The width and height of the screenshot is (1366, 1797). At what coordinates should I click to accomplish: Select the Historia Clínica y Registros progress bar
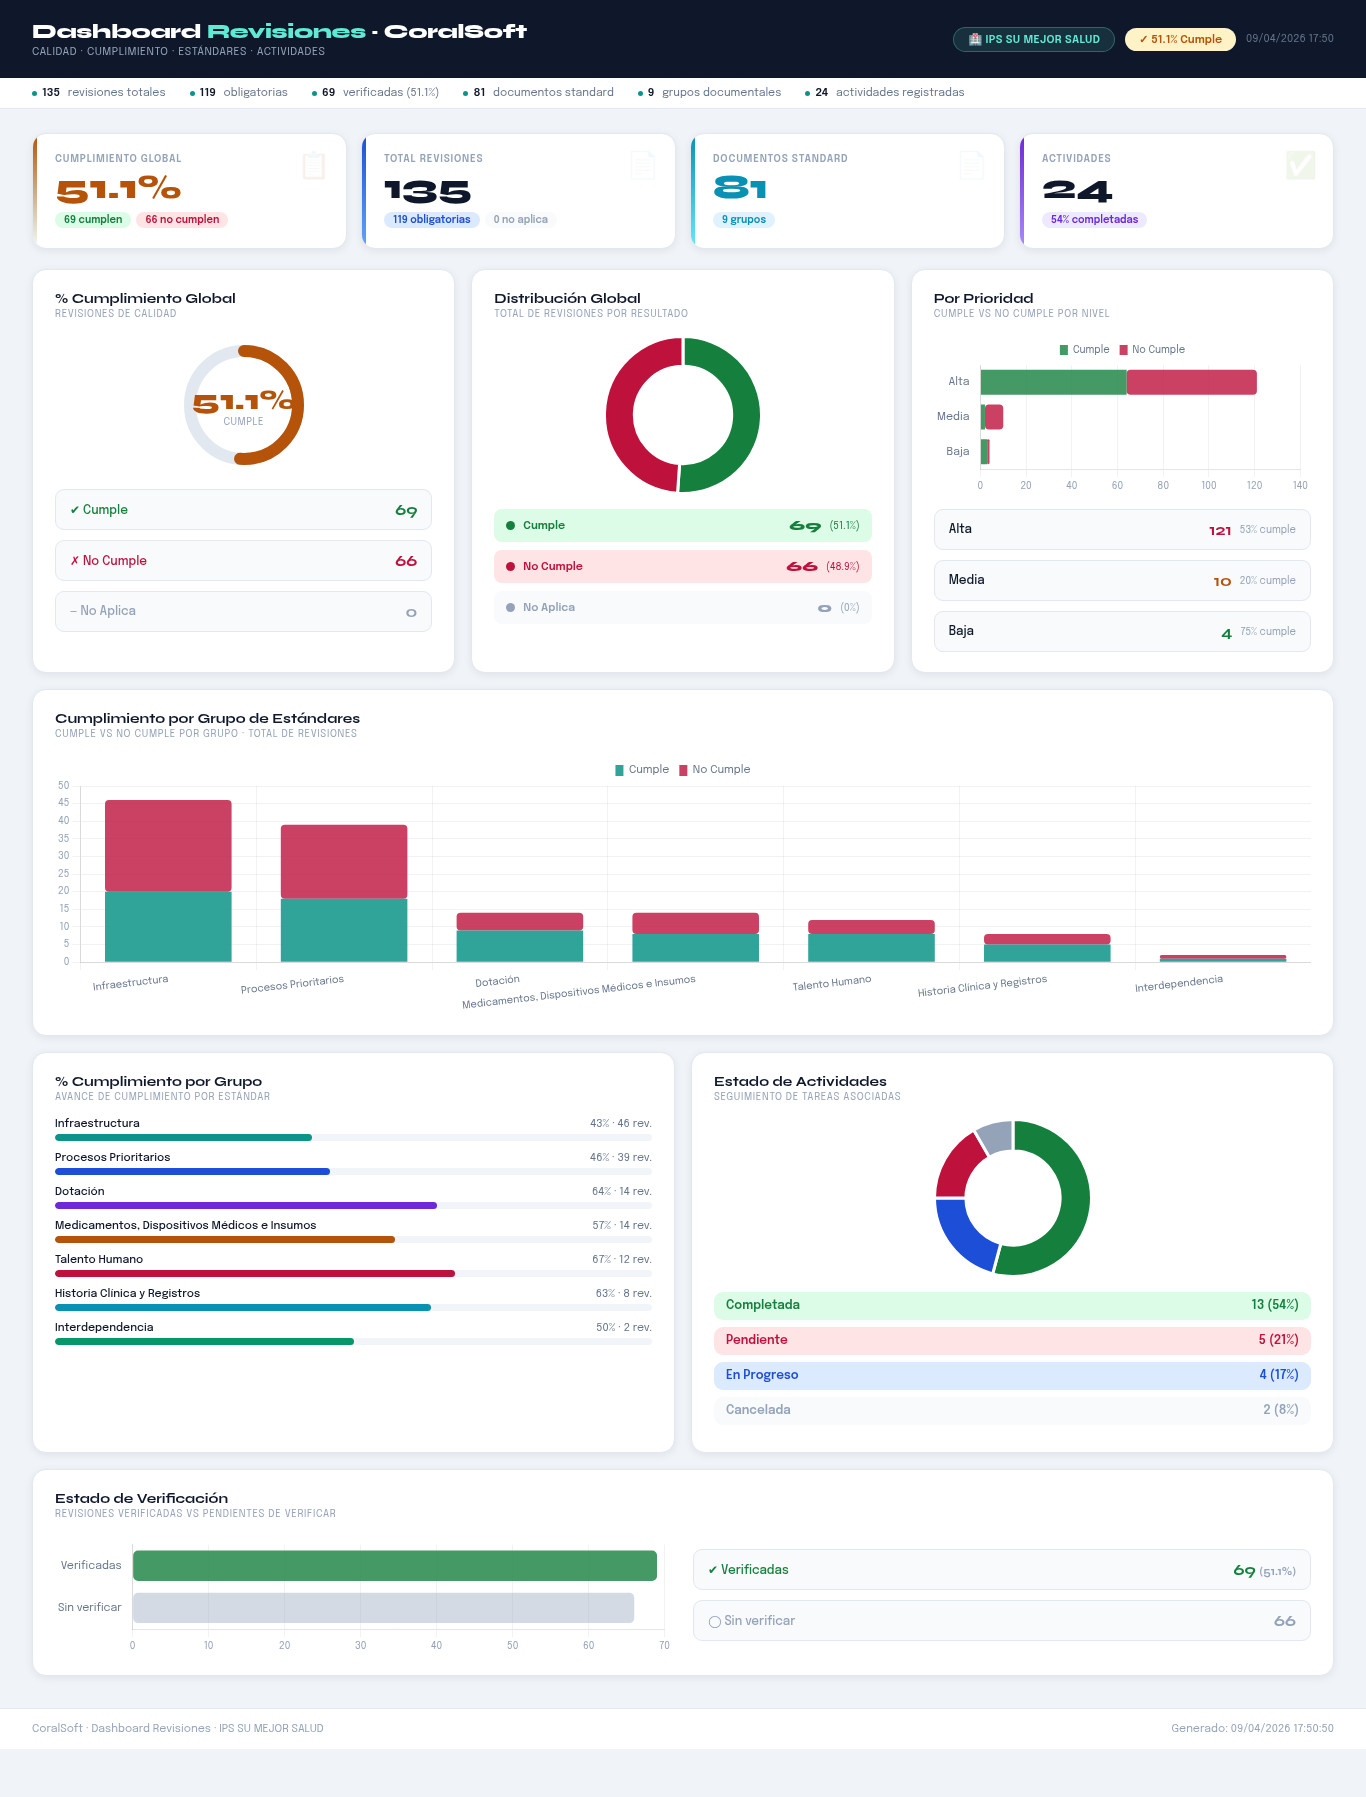[x=353, y=1307]
